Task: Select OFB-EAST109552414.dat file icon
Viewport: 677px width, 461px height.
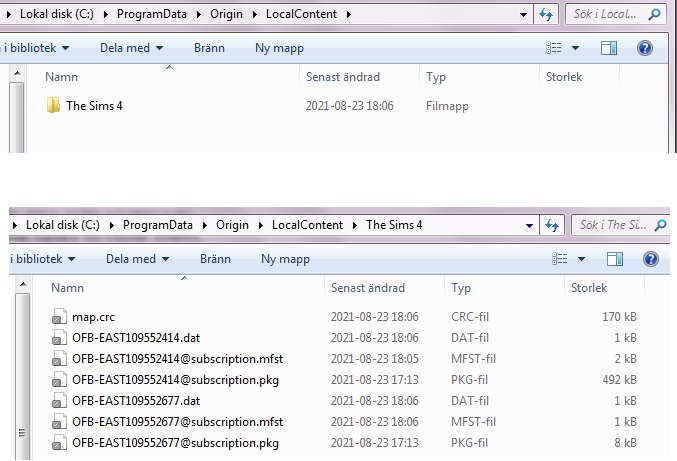Action: pyautogui.click(x=59, y=338)
